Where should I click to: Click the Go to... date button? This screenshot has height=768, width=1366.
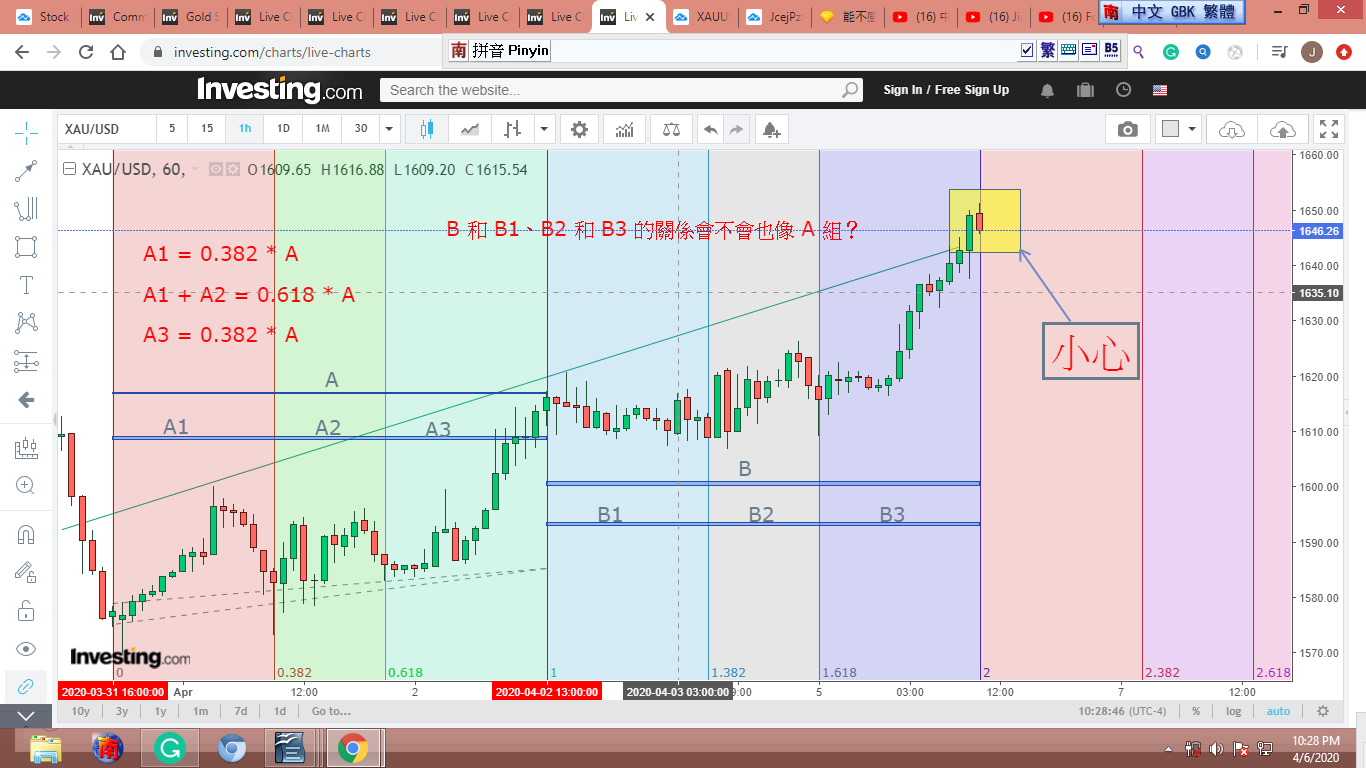coord(330,711)
